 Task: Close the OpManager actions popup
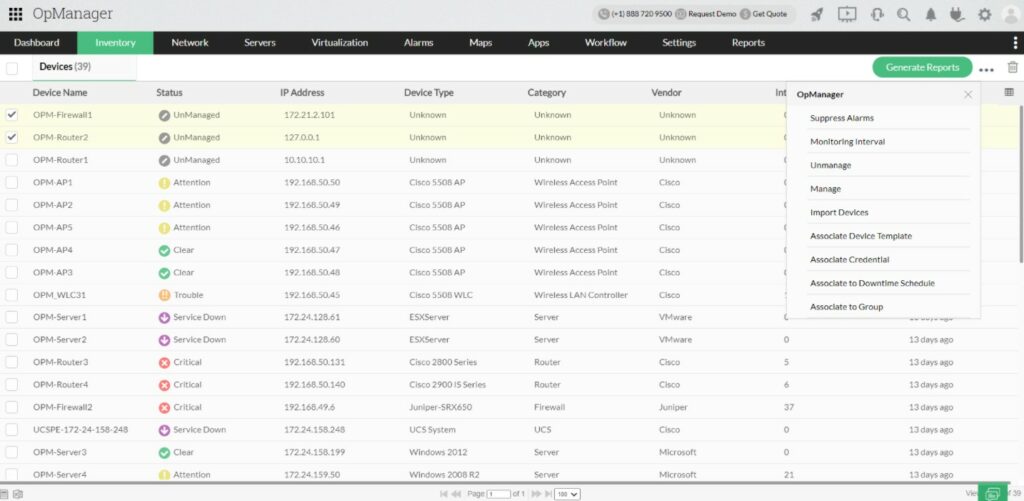pyautogui.click(x=968, y=95)
